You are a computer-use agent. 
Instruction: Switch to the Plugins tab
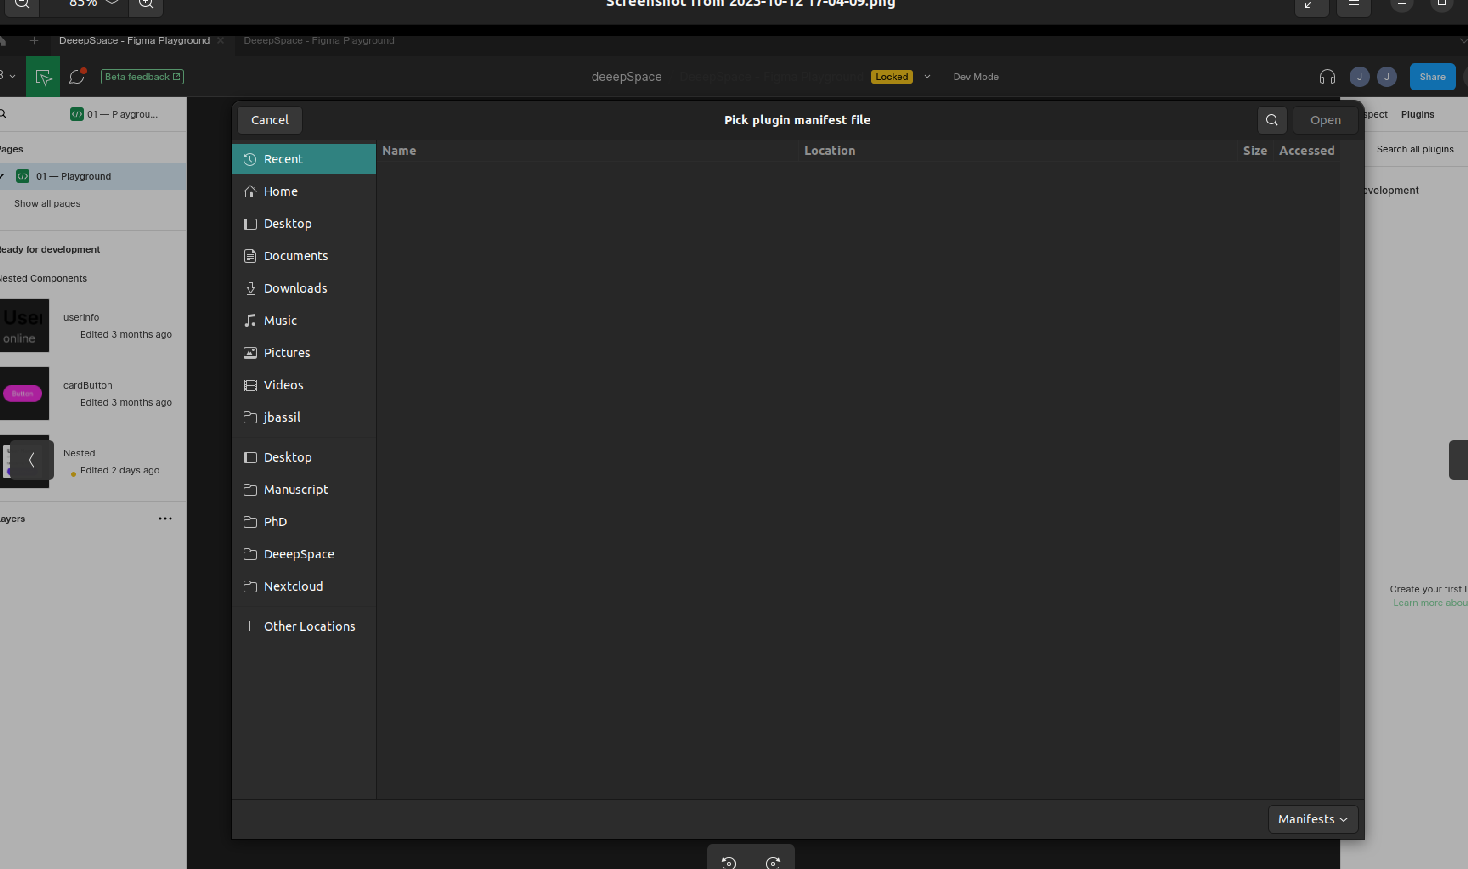1417,114
